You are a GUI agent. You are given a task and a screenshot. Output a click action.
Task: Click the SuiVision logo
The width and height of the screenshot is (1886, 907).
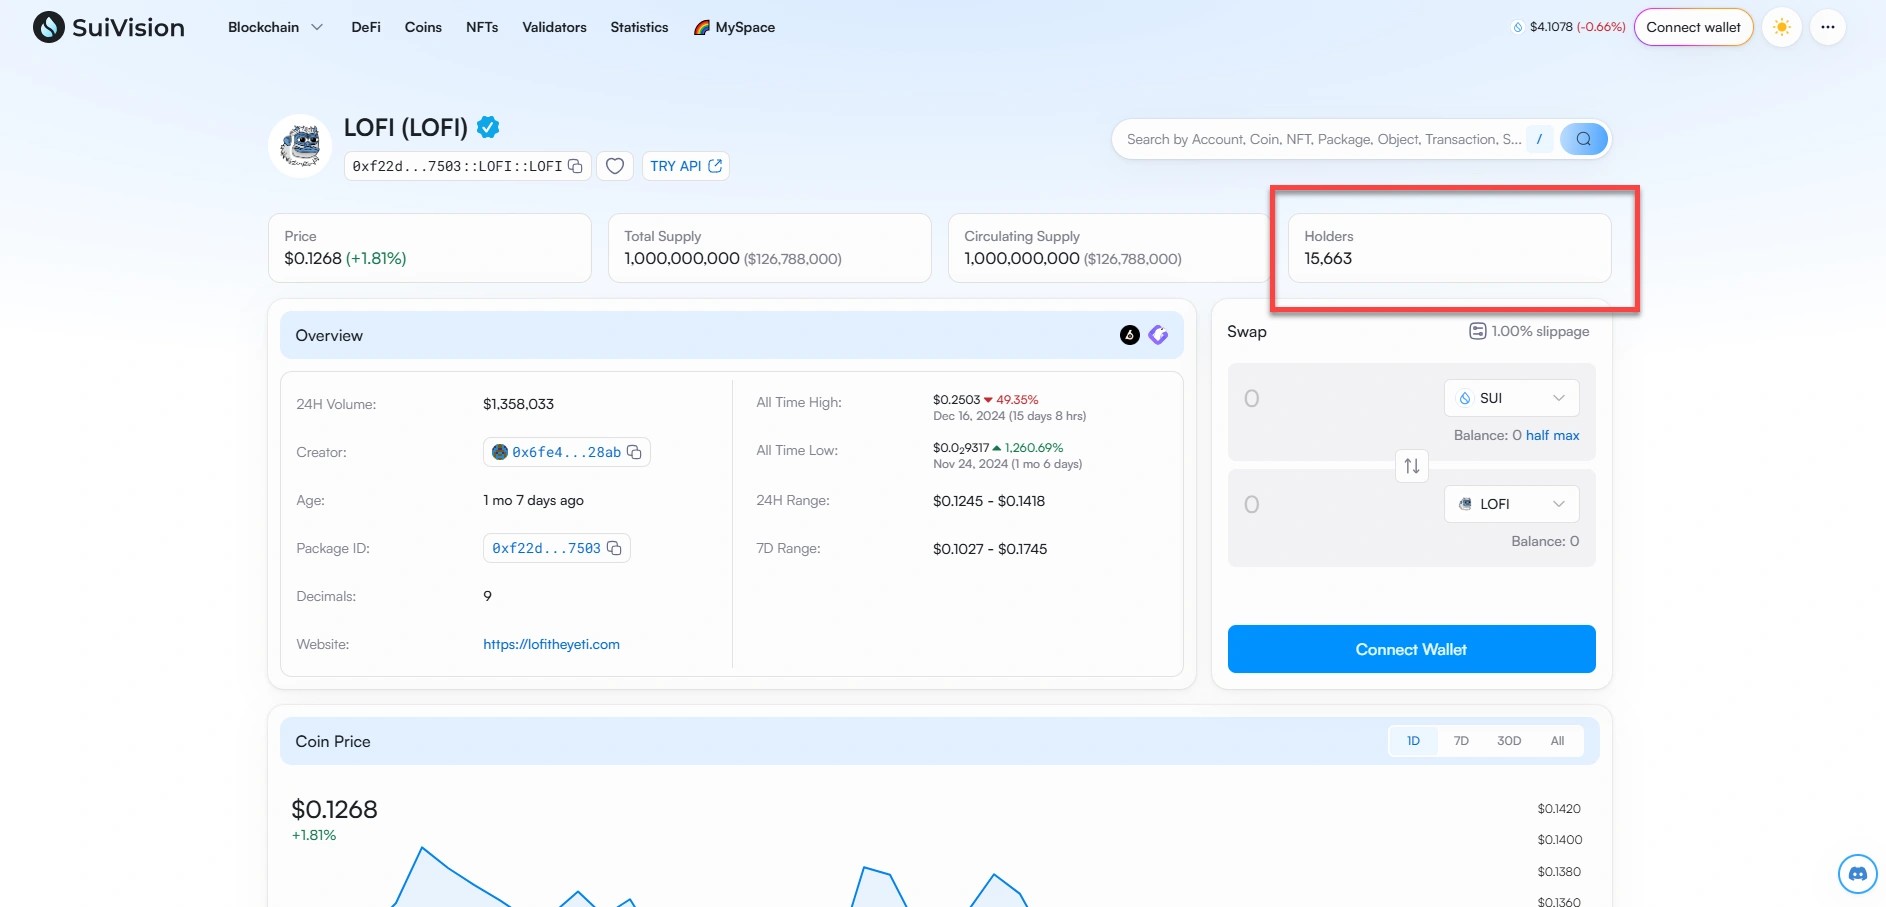(108, 27)
